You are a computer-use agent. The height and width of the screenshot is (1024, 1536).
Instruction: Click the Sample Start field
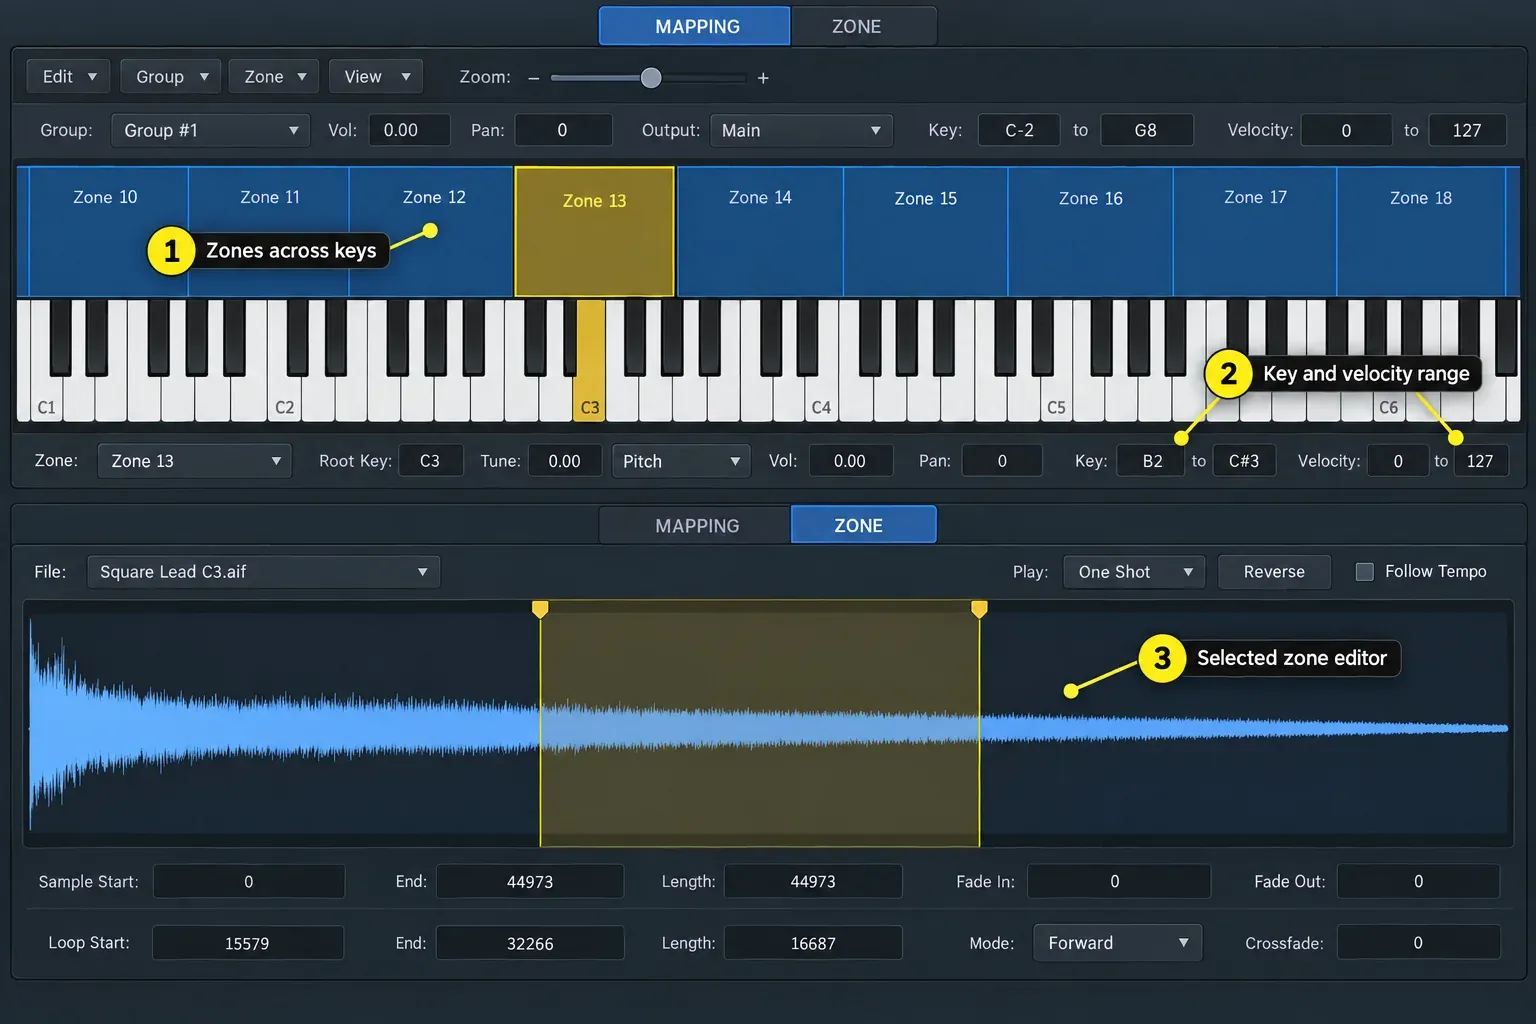249,882
